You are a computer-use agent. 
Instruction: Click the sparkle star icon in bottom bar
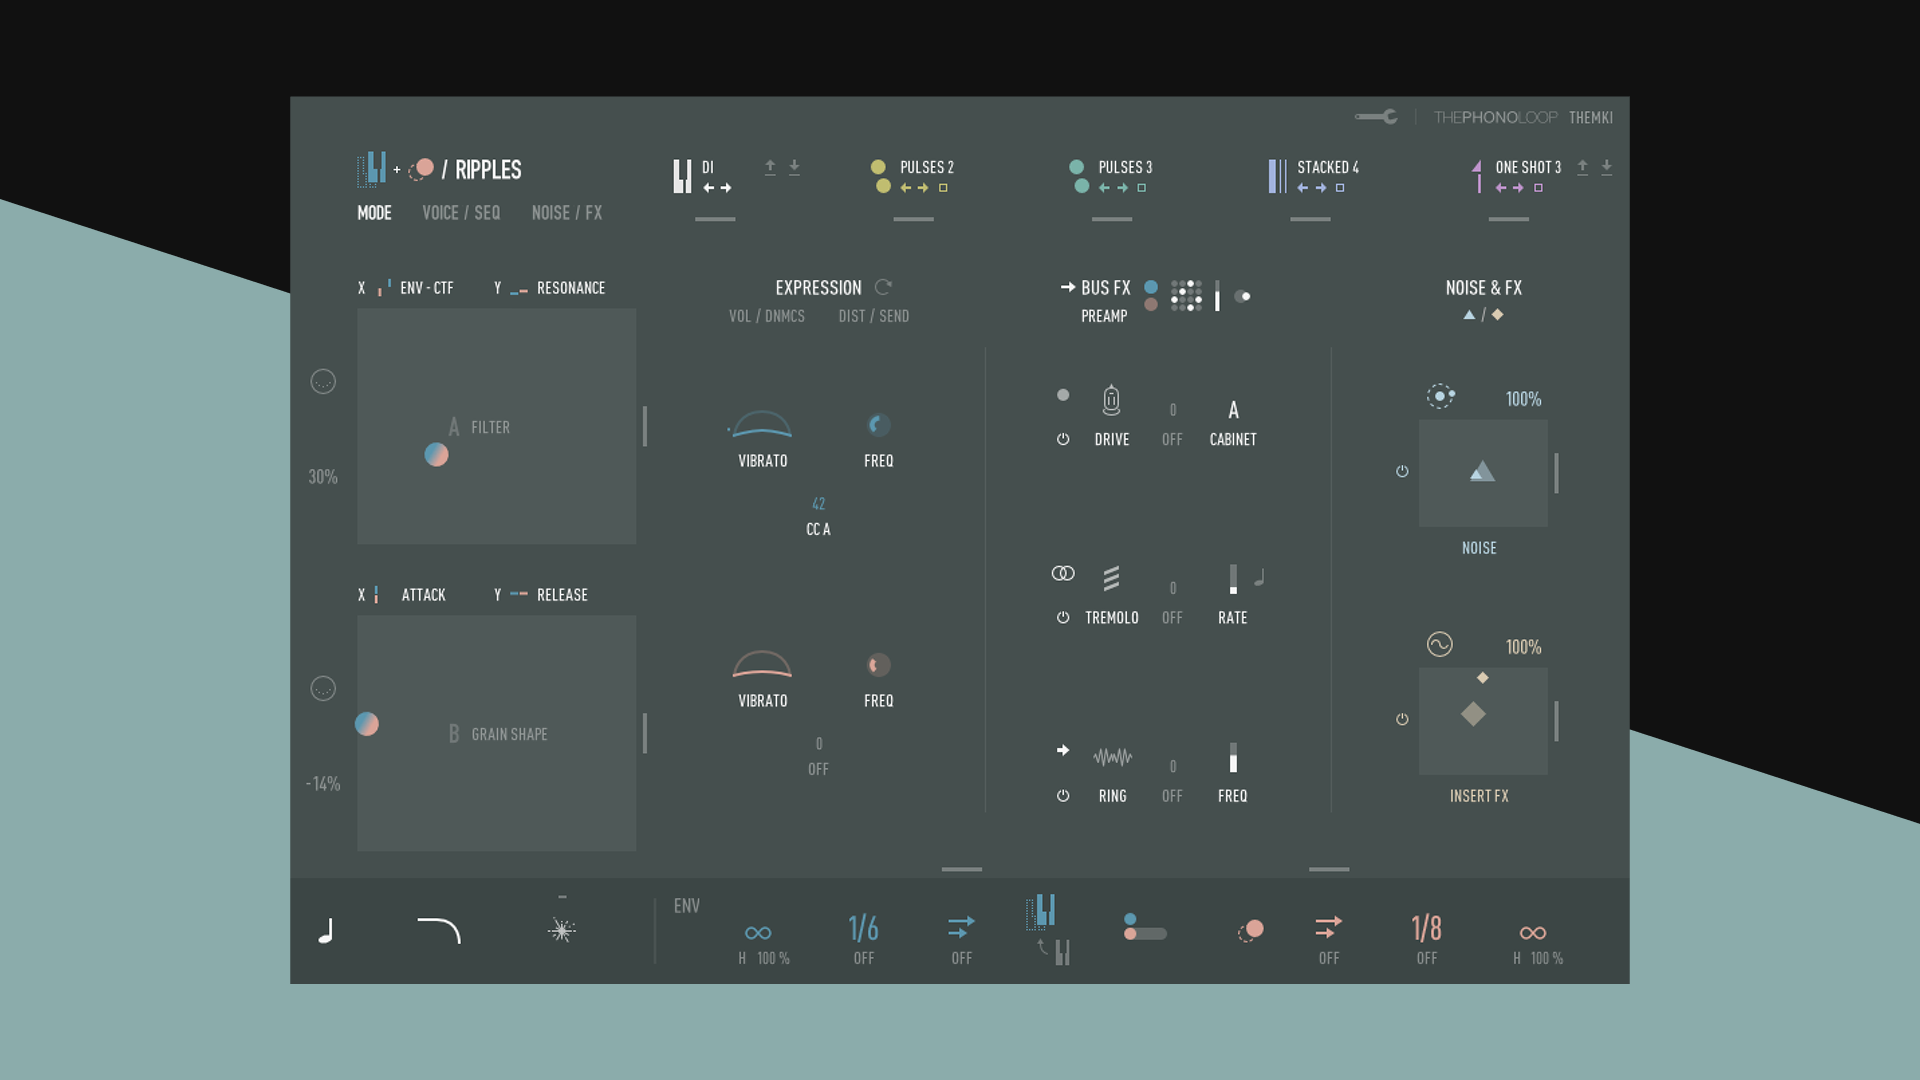click(562, 930)
